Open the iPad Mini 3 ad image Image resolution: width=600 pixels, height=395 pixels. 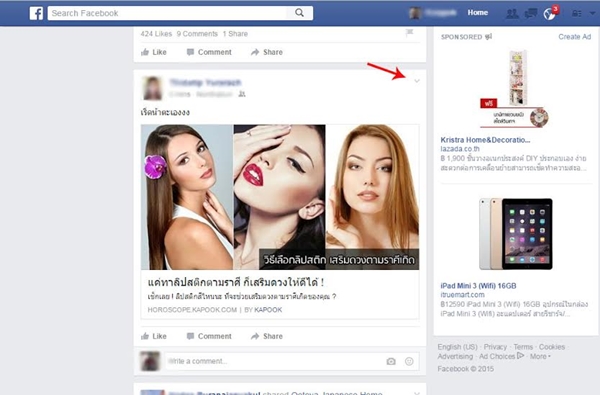(x=515, y=233)
